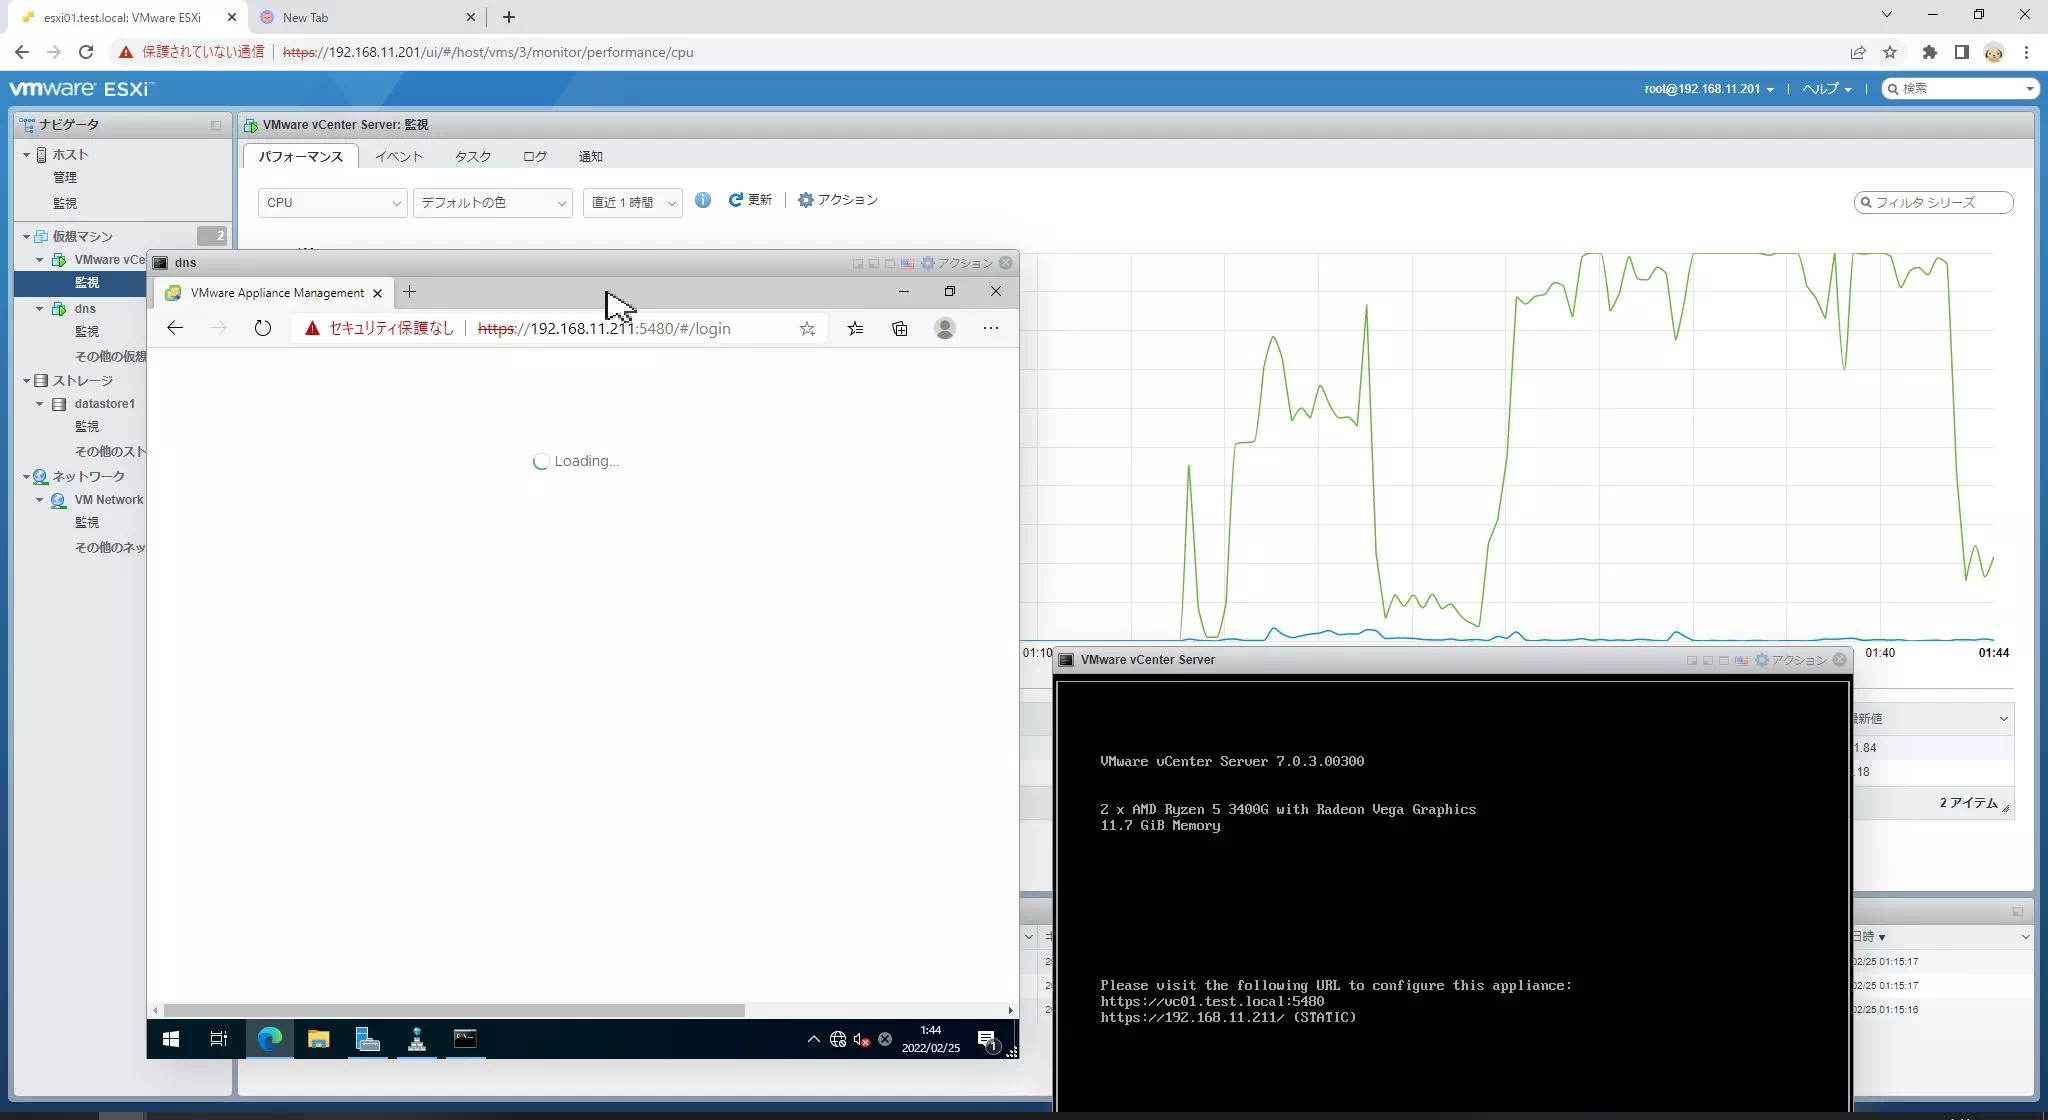Viewport: 2048px width, 1120px height.
Task: Select datastore1 in the navigator
Action: point(104,404)
